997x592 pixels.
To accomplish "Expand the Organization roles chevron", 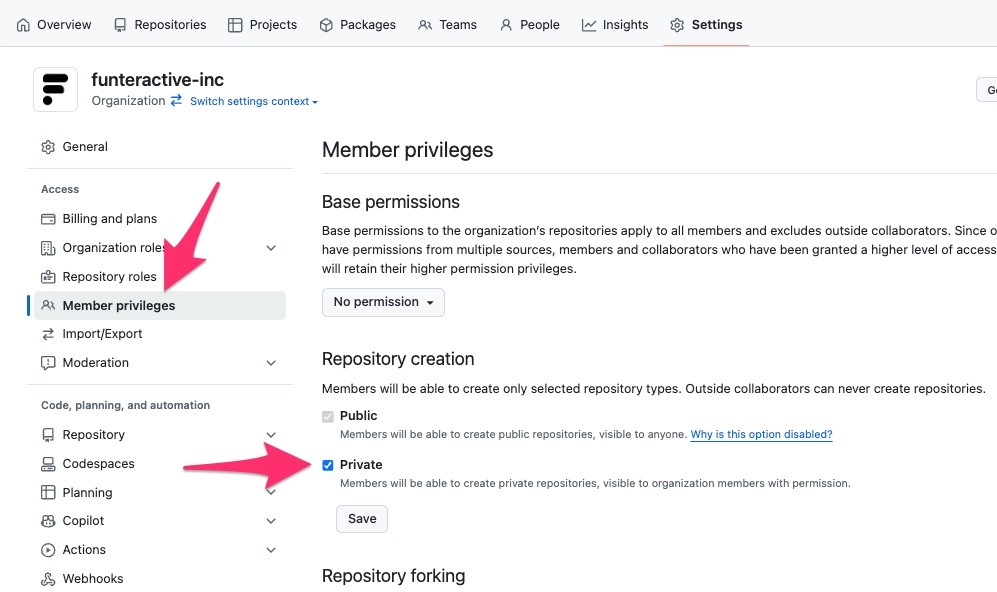I will [x=271, y=248].
